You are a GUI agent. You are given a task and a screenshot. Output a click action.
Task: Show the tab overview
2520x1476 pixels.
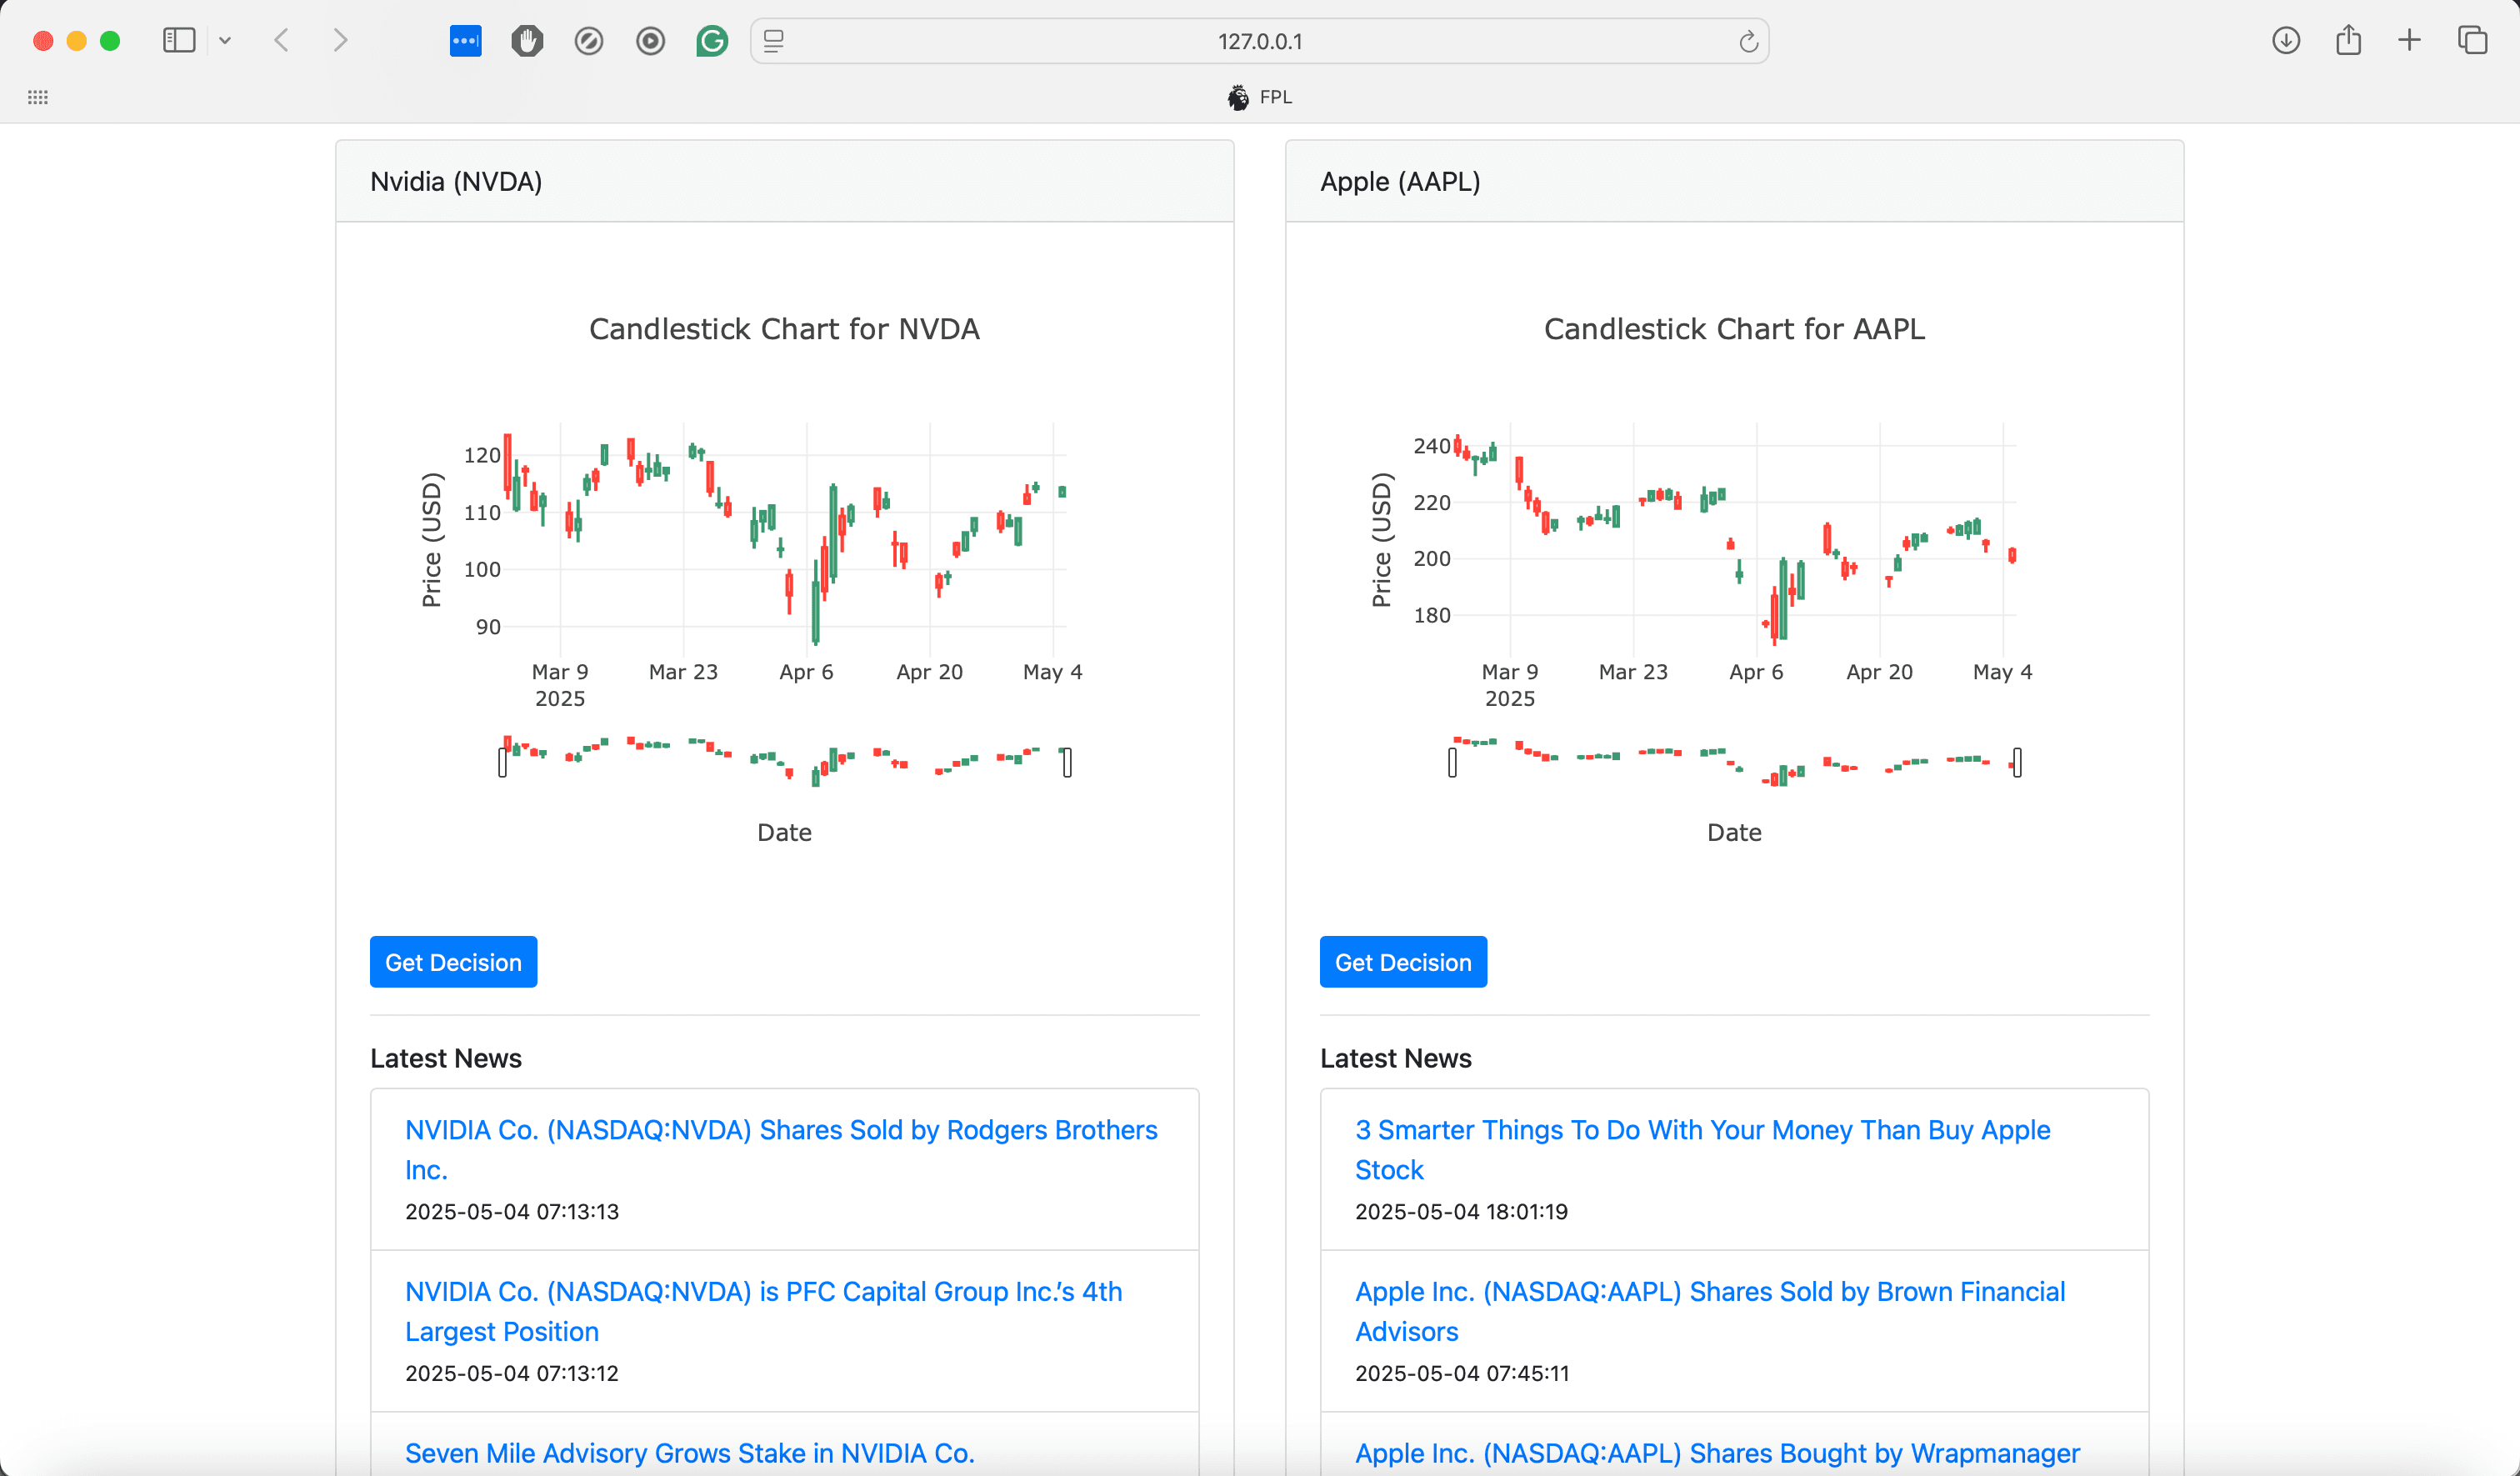[x=2472, y=41]
